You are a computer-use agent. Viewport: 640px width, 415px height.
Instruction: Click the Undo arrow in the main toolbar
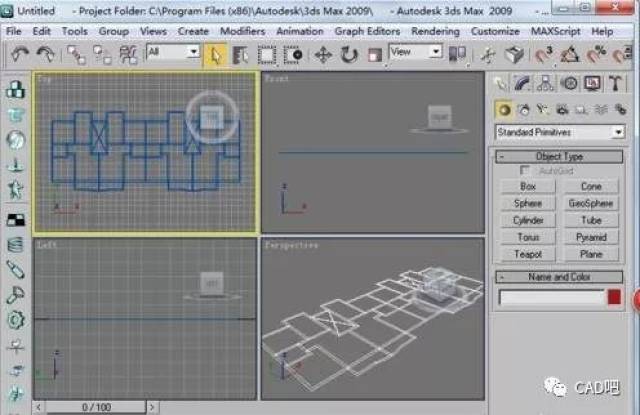(x=19, y=54)
